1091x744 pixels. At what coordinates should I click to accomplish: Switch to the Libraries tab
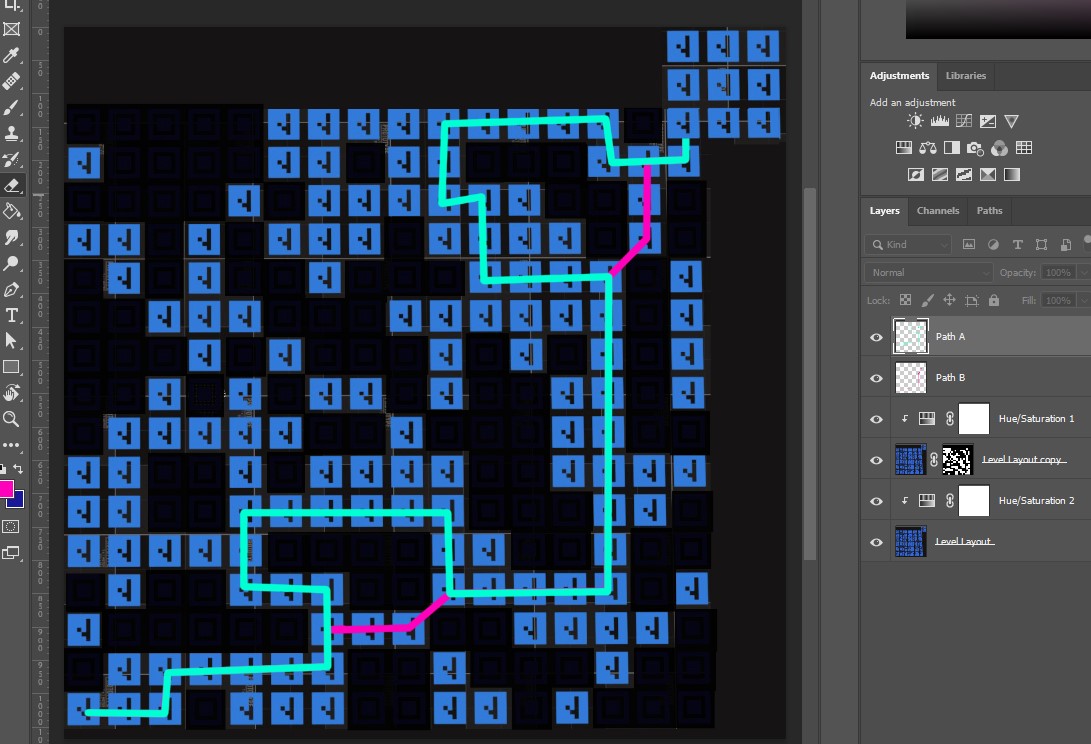coord(966,76)
